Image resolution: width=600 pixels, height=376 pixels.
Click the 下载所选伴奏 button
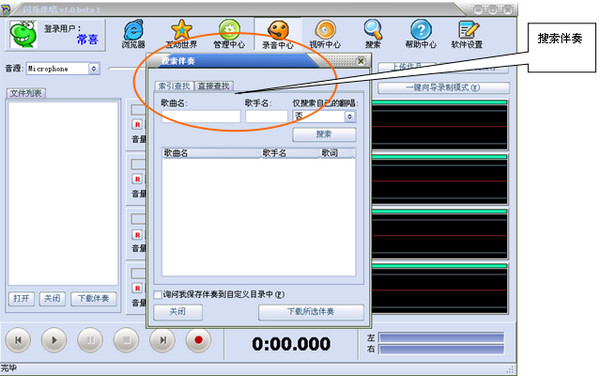pyautogui.click(x=311, y=312)
